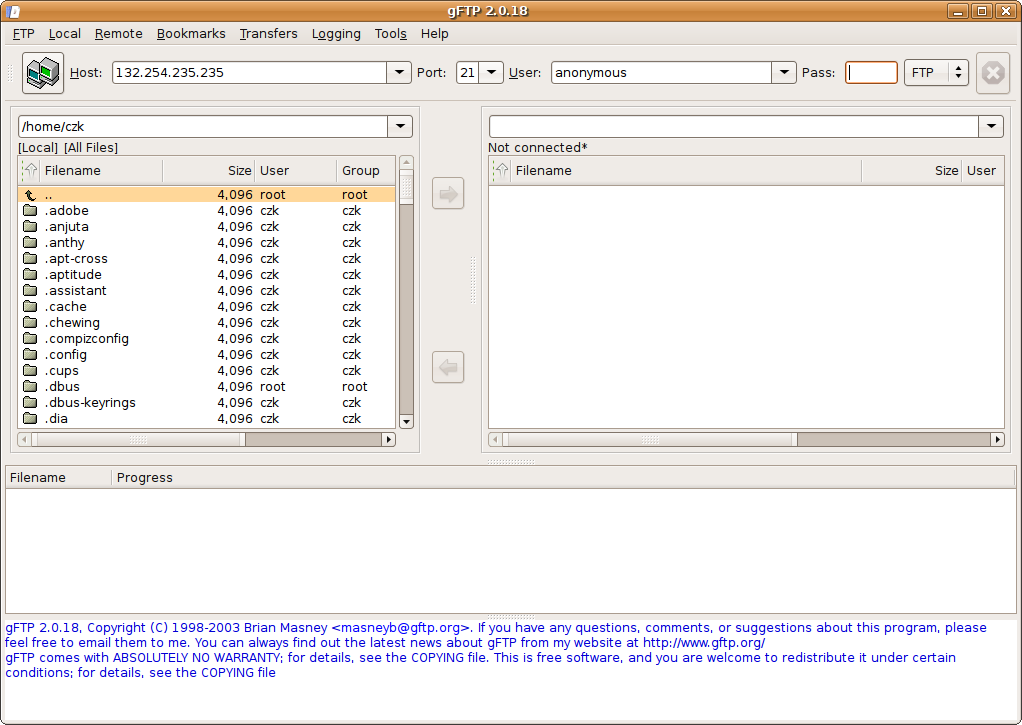Image resolution: width=1022 pixels, height=725 pixels.
Task: Click the .dia folder icon
Action: (30, 418)
